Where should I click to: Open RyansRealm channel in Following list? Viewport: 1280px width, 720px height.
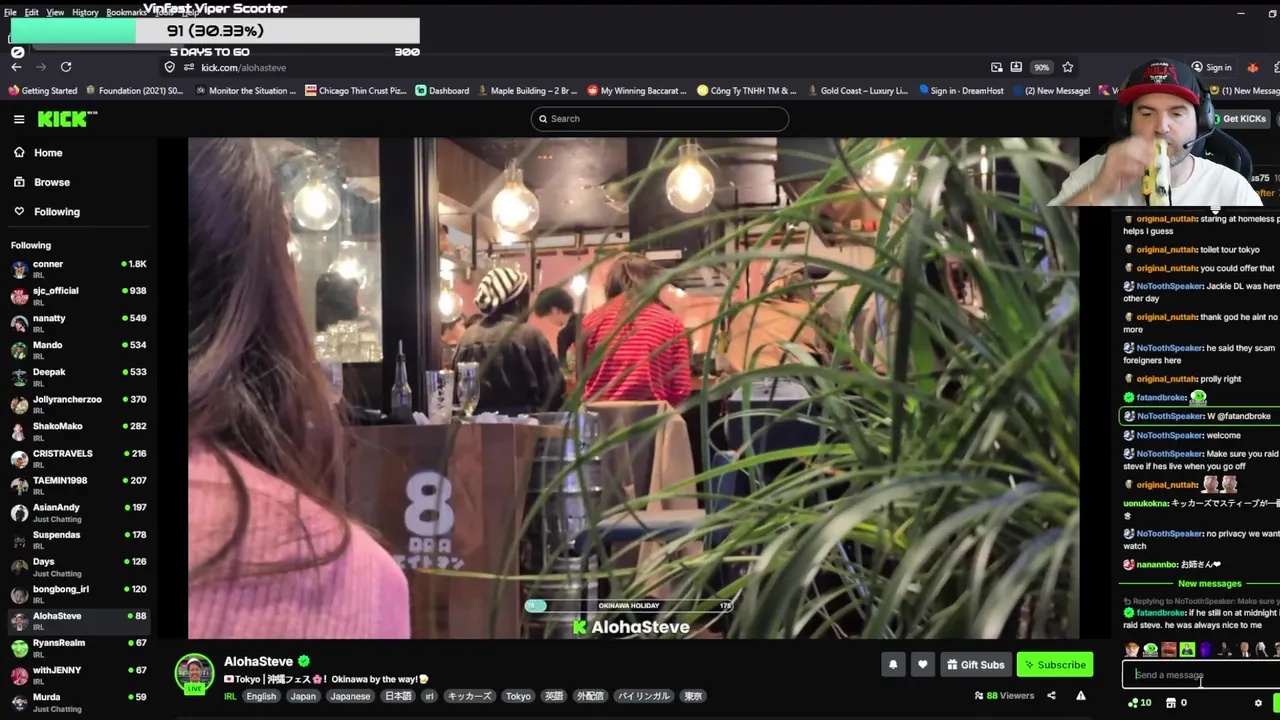pyautogui.click(x=78, y=647)
